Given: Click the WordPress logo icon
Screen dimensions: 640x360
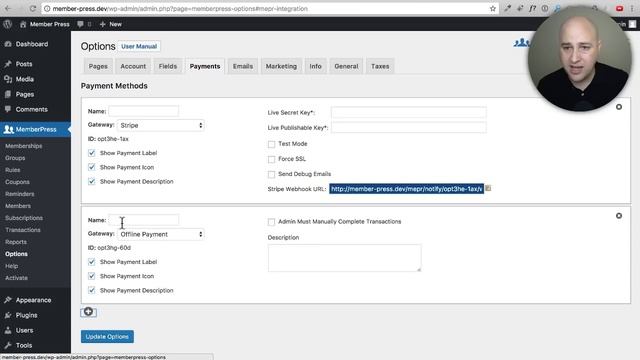Looking at the screenshot, I should pos(7,24).
